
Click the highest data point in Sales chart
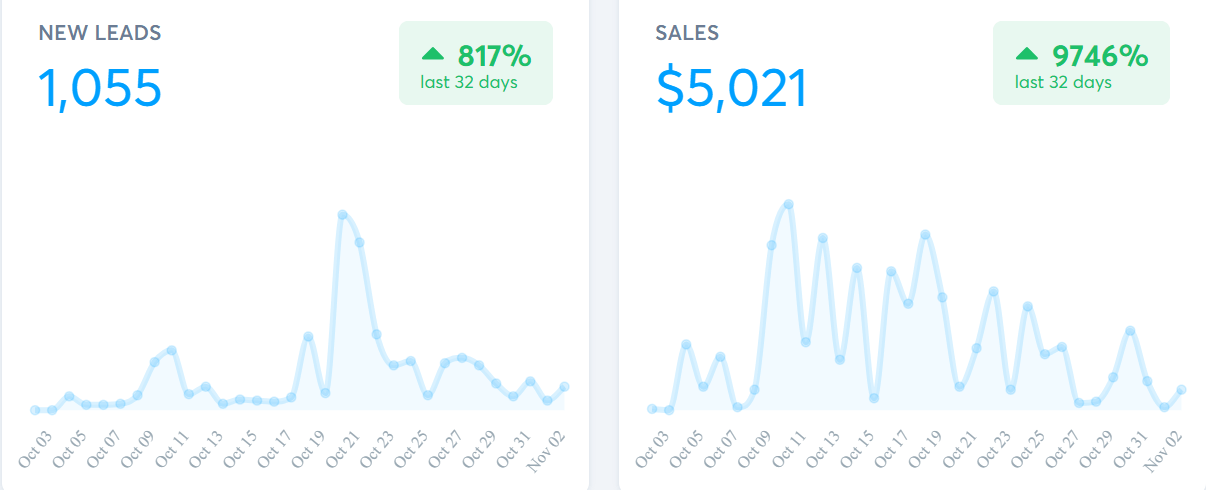point(789,204)
